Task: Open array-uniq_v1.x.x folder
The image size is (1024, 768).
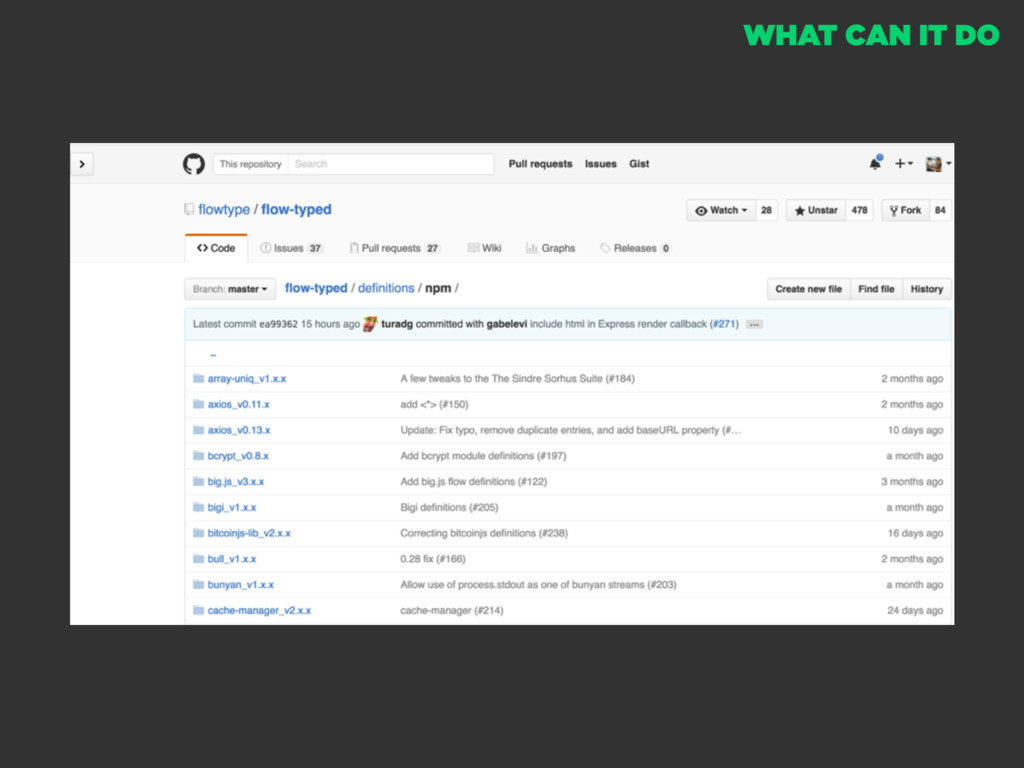Action: point(247,379)
